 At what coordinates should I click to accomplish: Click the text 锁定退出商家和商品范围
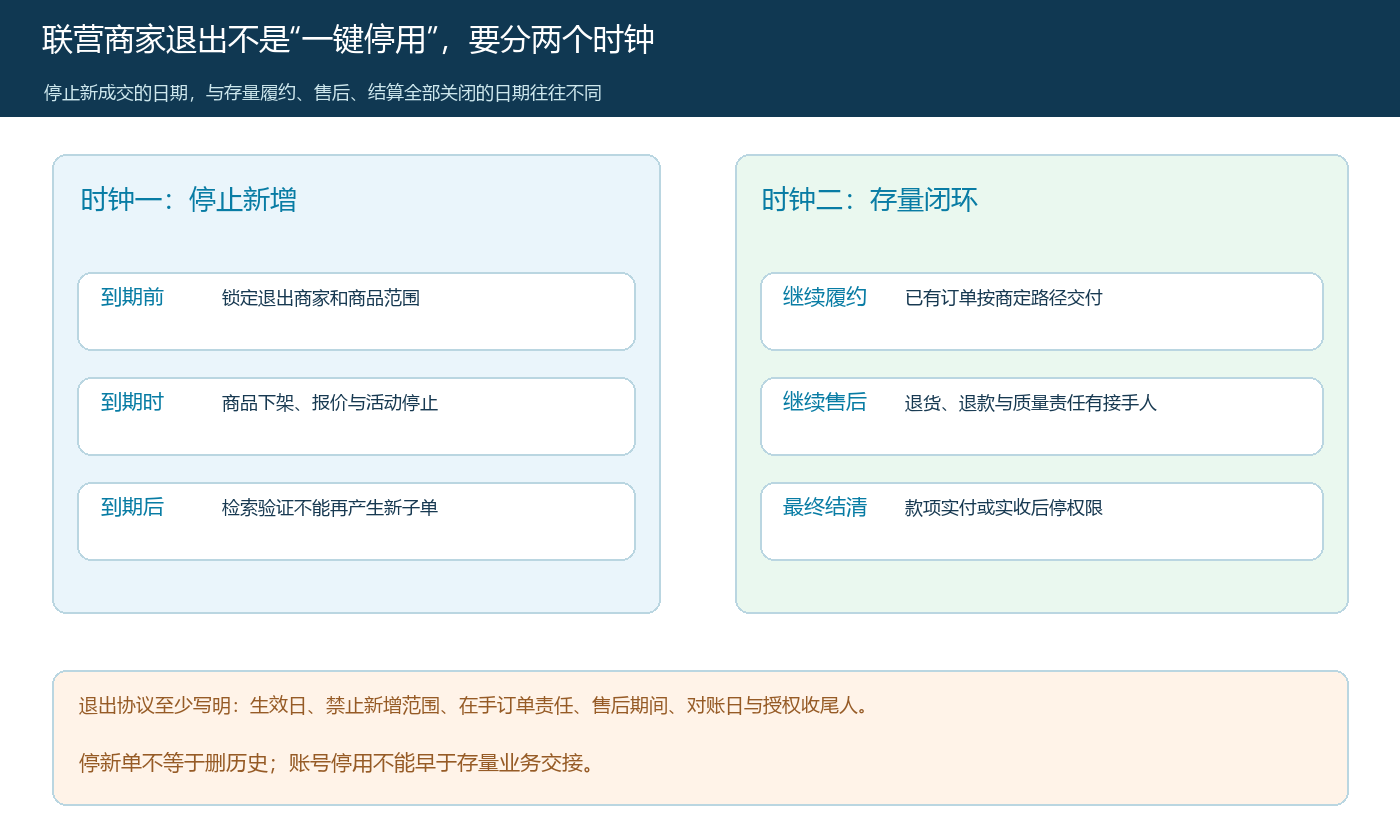point(321,298)
